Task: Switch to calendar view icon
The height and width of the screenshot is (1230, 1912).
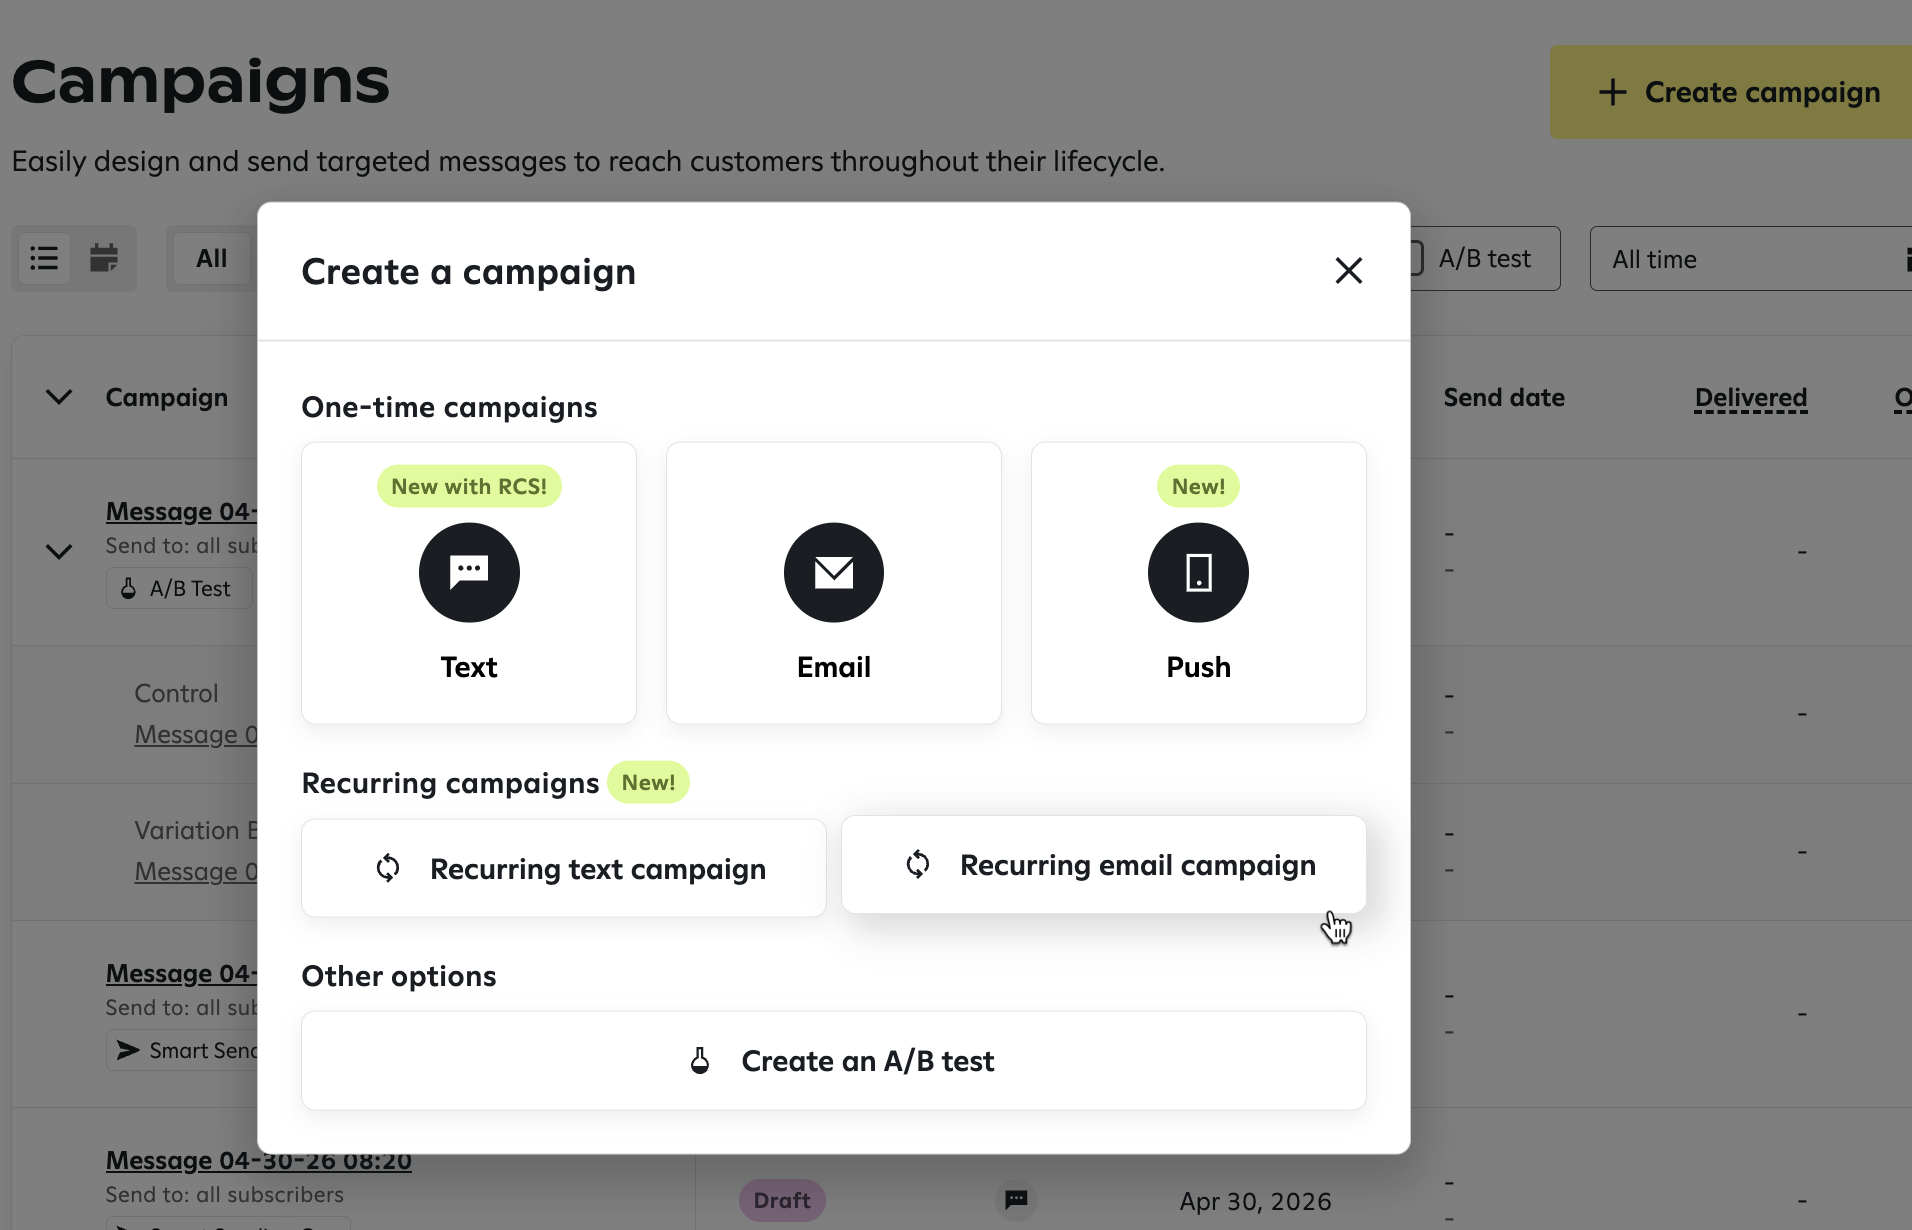Action: pyautogui.click(x=104, y=259)
